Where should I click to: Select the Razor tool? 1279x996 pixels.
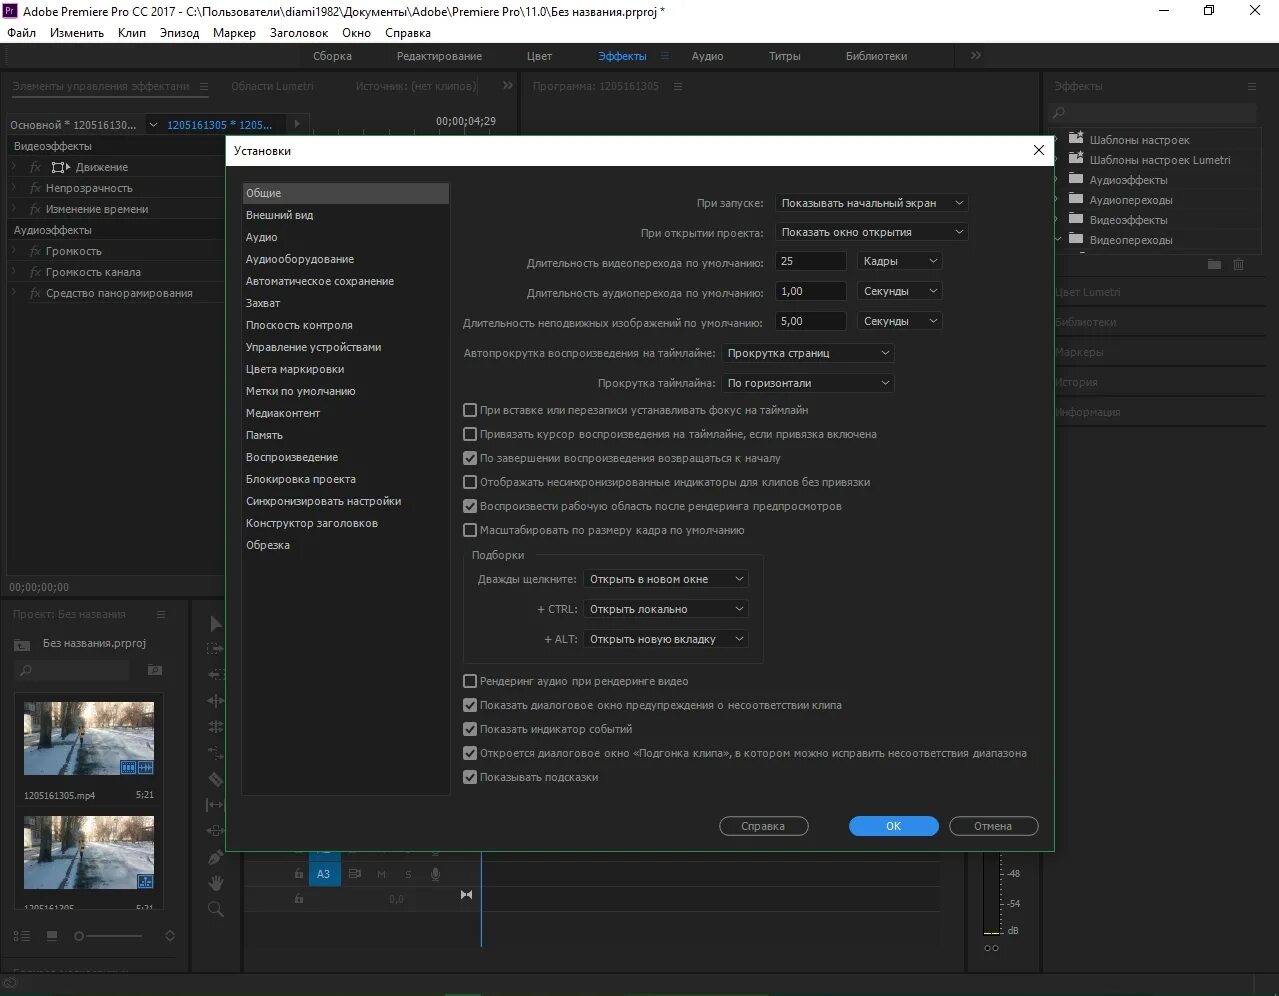pyautogui.click(x=215, y=779)
